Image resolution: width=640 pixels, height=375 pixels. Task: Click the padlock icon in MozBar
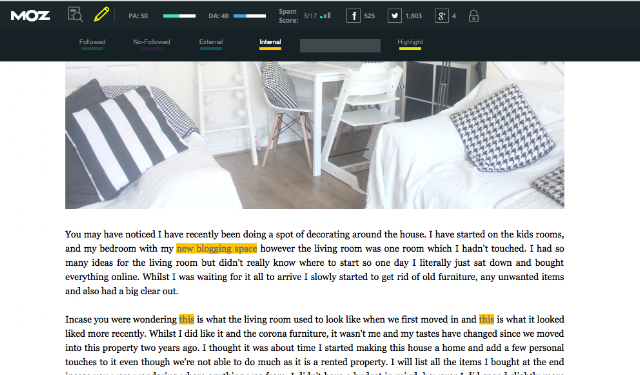[473, 16]
